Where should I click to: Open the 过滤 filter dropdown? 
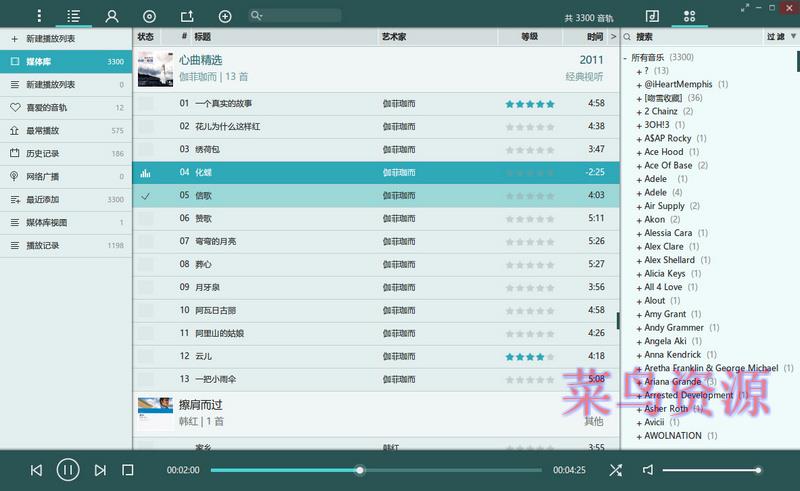pyautogui.click(x=781, y=37)
